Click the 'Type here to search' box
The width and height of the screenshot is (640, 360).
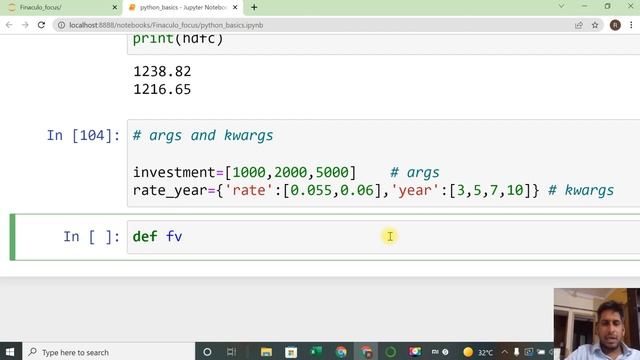click(109, 352)
